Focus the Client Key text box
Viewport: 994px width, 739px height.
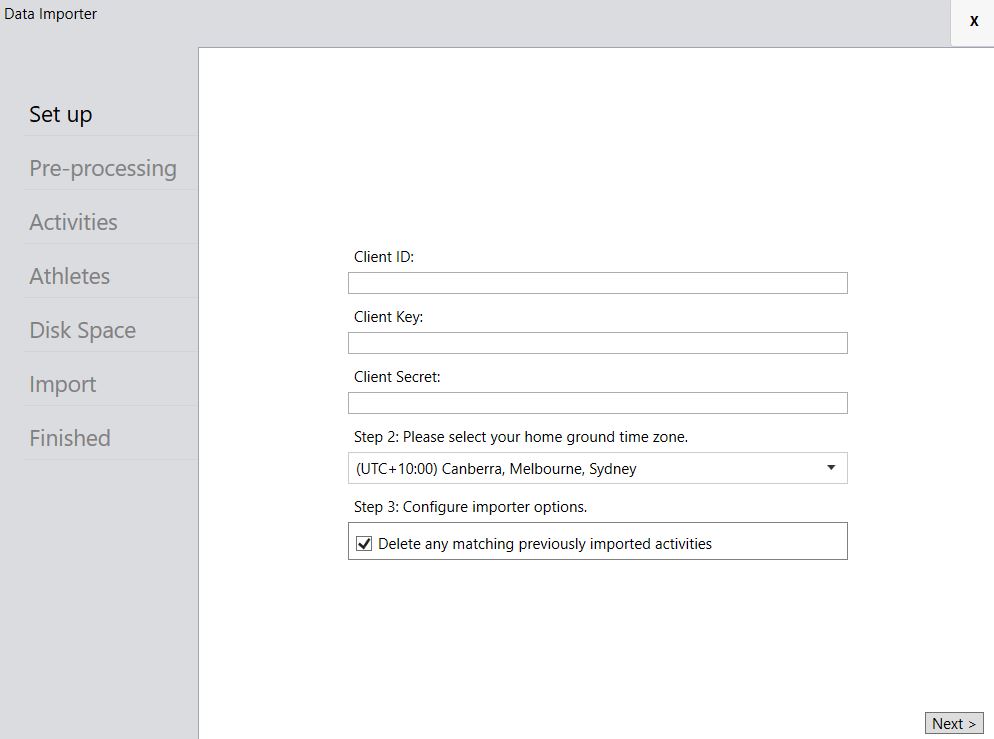(597, 343)
